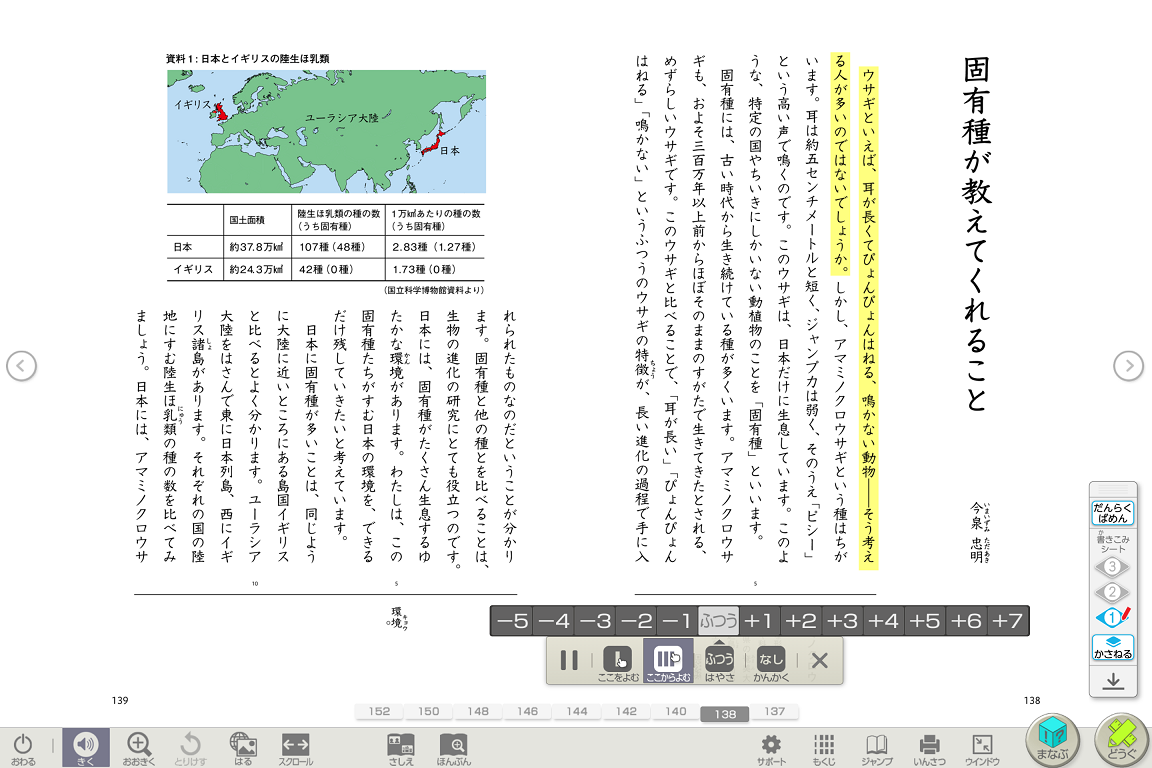The height and width of the screenshot is (768, 1152).
Task: Open the ジャンプ book icon
Action: (x=876, y=748)
